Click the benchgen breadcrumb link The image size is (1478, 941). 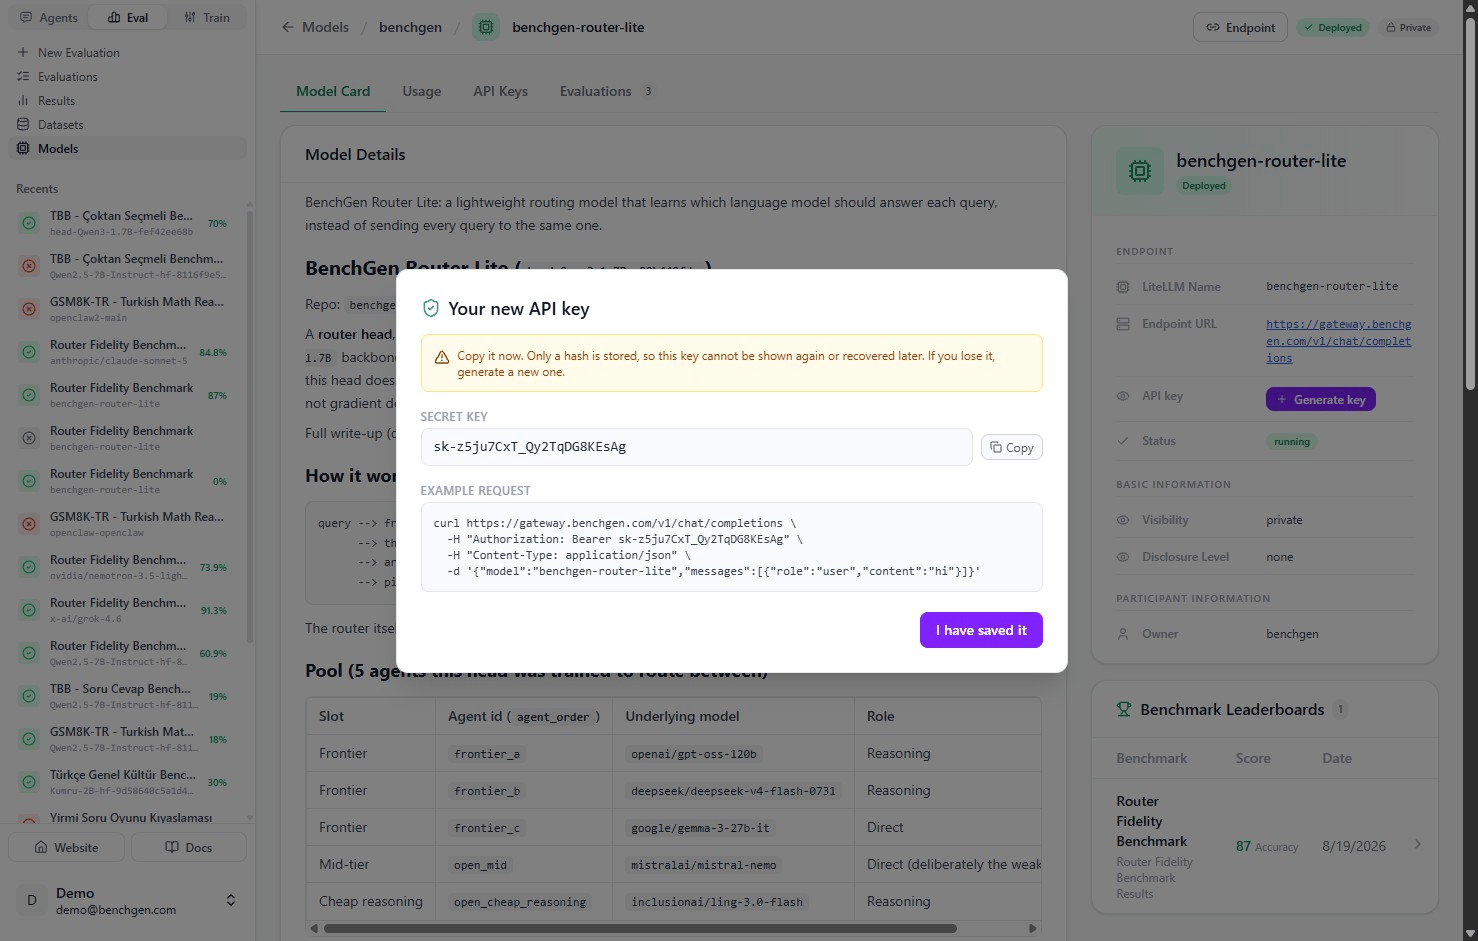tap(410, 27)
